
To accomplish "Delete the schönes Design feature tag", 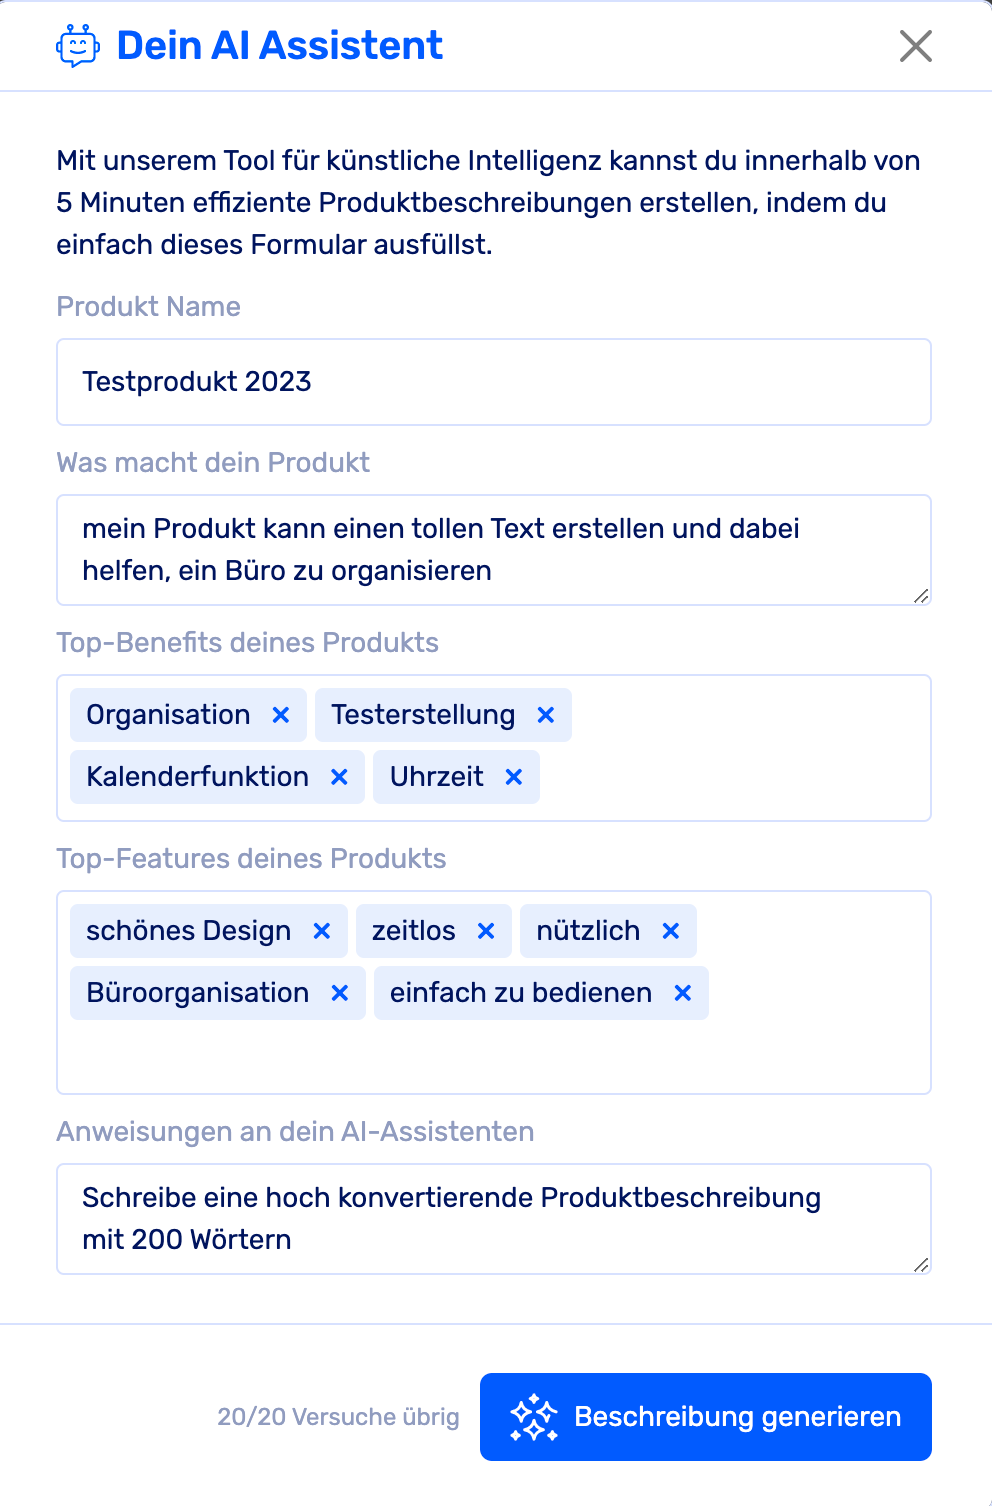I will click(322, 931).
